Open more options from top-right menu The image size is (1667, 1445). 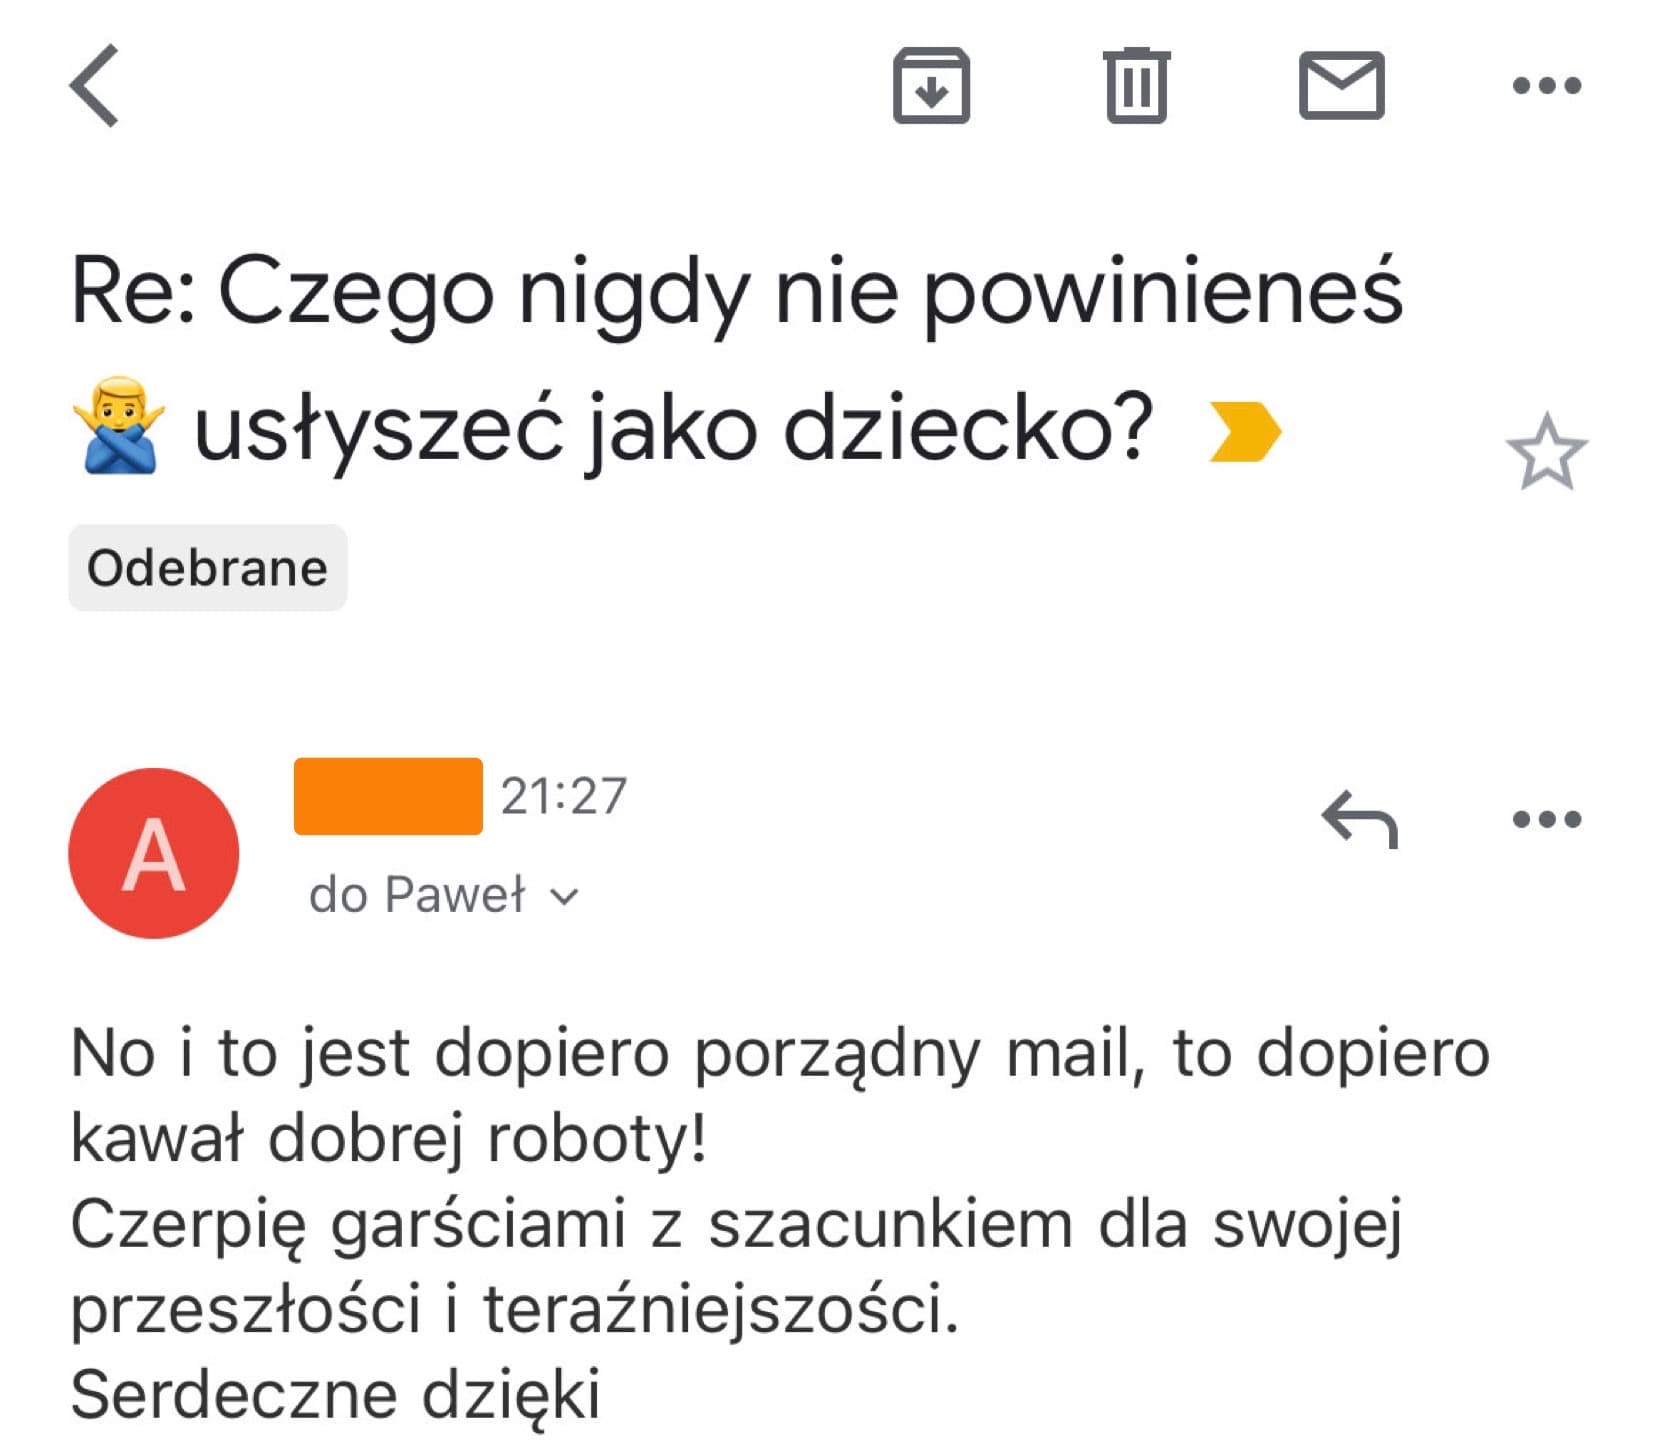tap(1545, 86)
